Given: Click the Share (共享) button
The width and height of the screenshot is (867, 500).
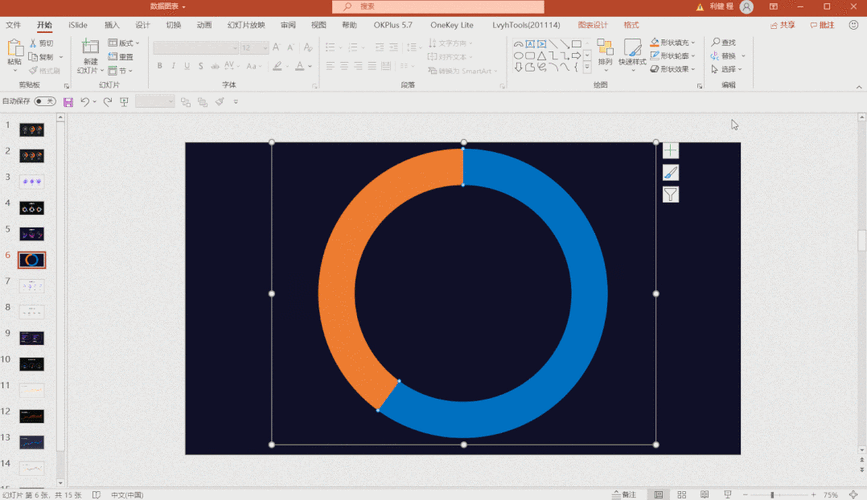Looking at the screenshot, I should pos(782,25).
